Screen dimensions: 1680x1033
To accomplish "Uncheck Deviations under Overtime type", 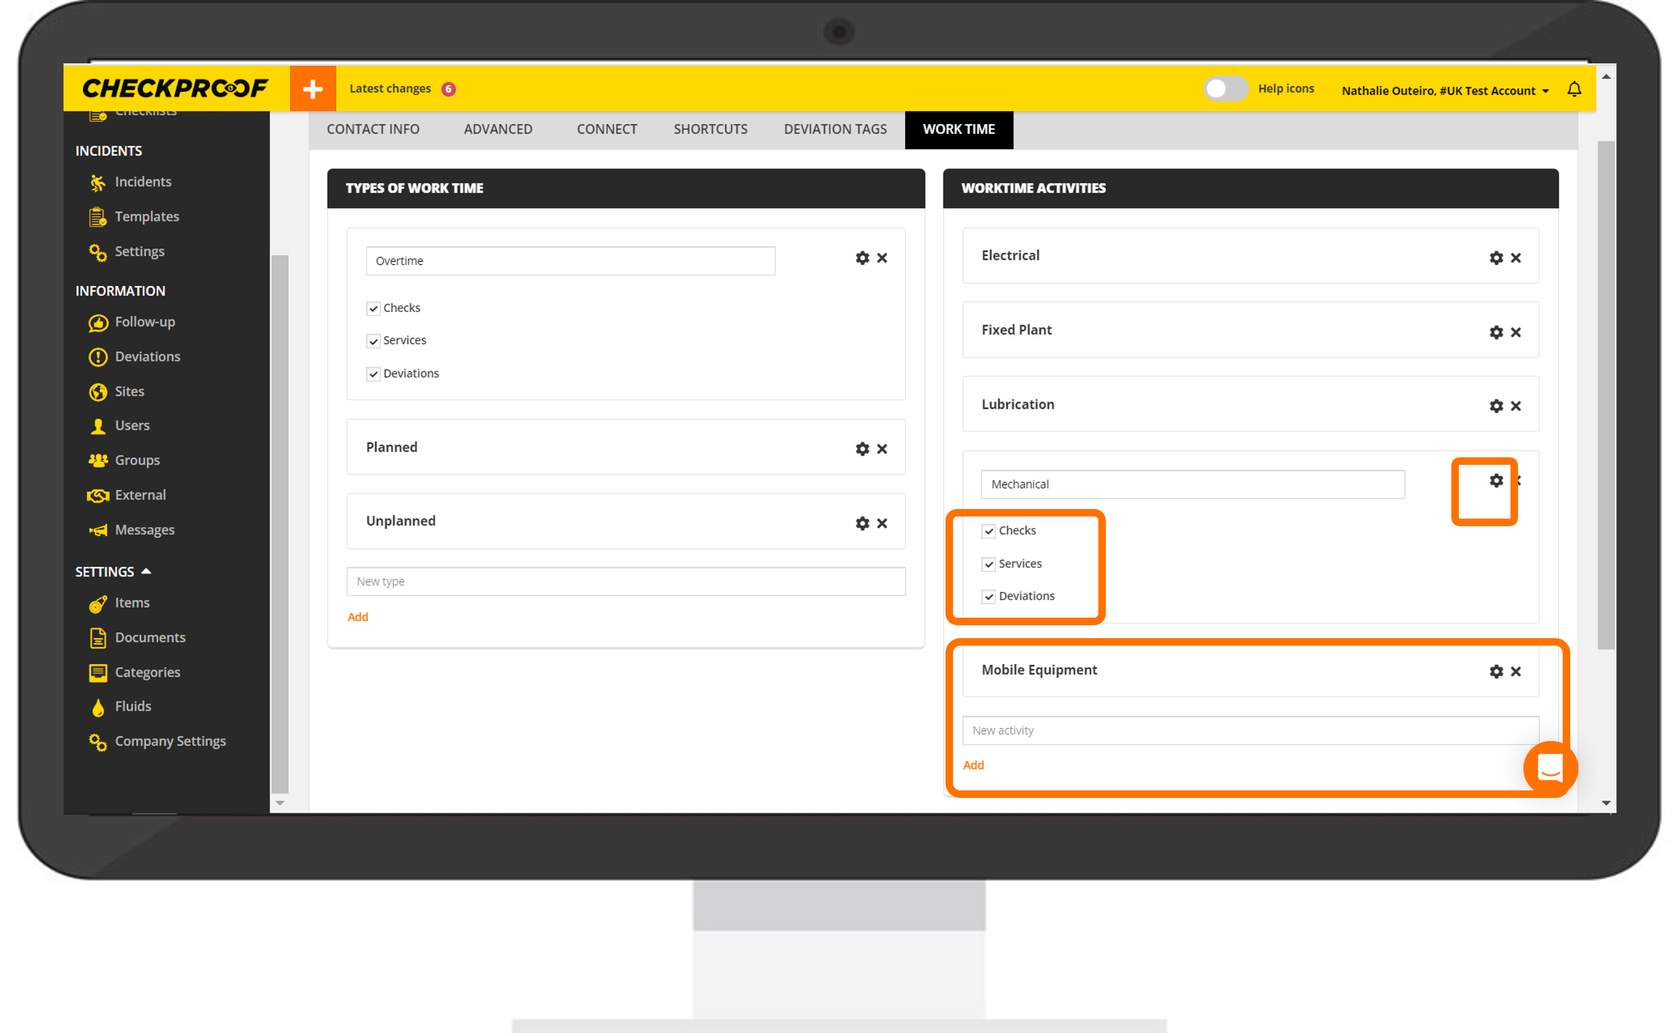I will coord(373,374).
